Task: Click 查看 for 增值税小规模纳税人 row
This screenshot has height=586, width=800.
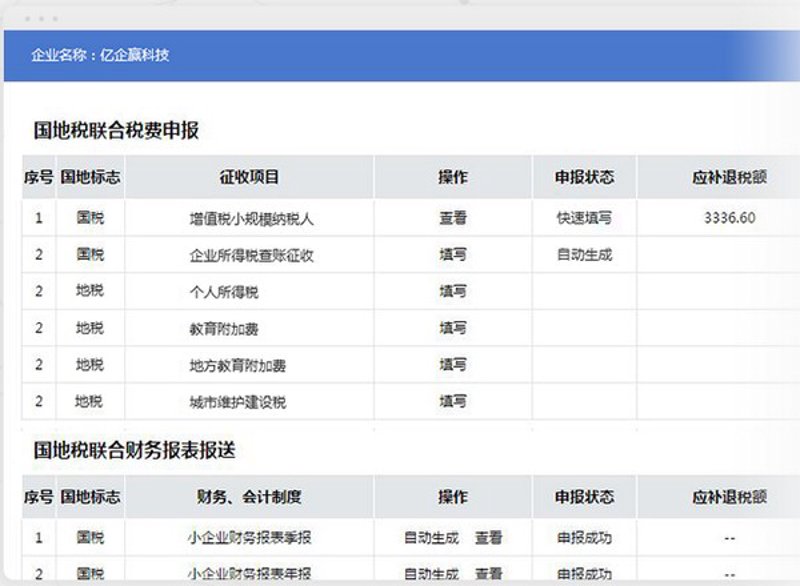Action: [x=453, y=218]
